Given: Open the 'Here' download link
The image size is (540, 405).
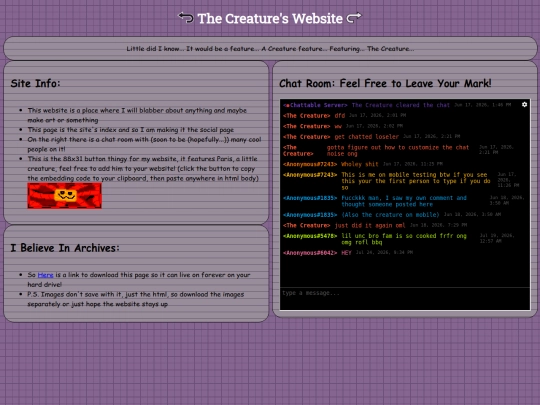Looking at the screenshot, I should tap(45, 275).
